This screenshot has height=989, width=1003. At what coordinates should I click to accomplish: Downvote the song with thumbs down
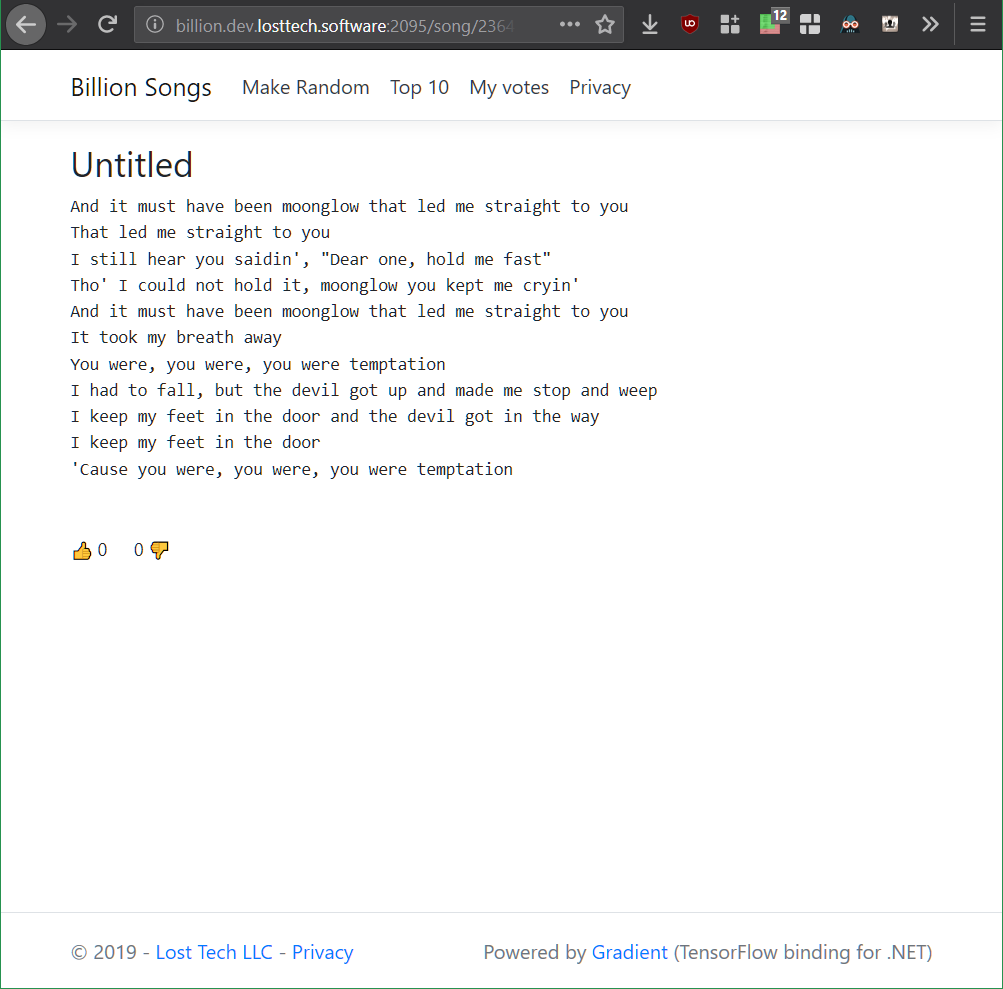[x=159, y=550]
